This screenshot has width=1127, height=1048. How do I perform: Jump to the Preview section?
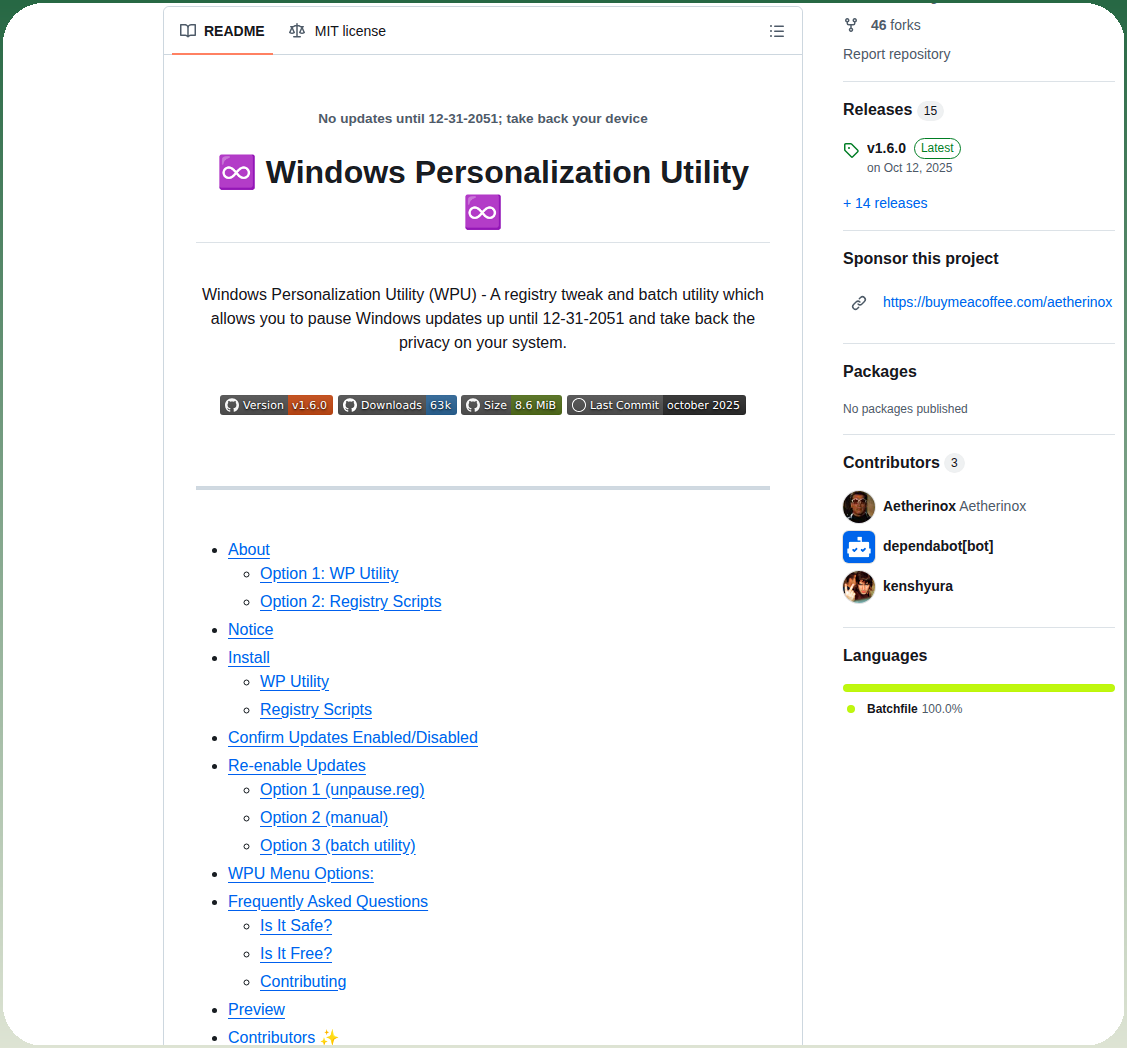(x=257, y=1010)
